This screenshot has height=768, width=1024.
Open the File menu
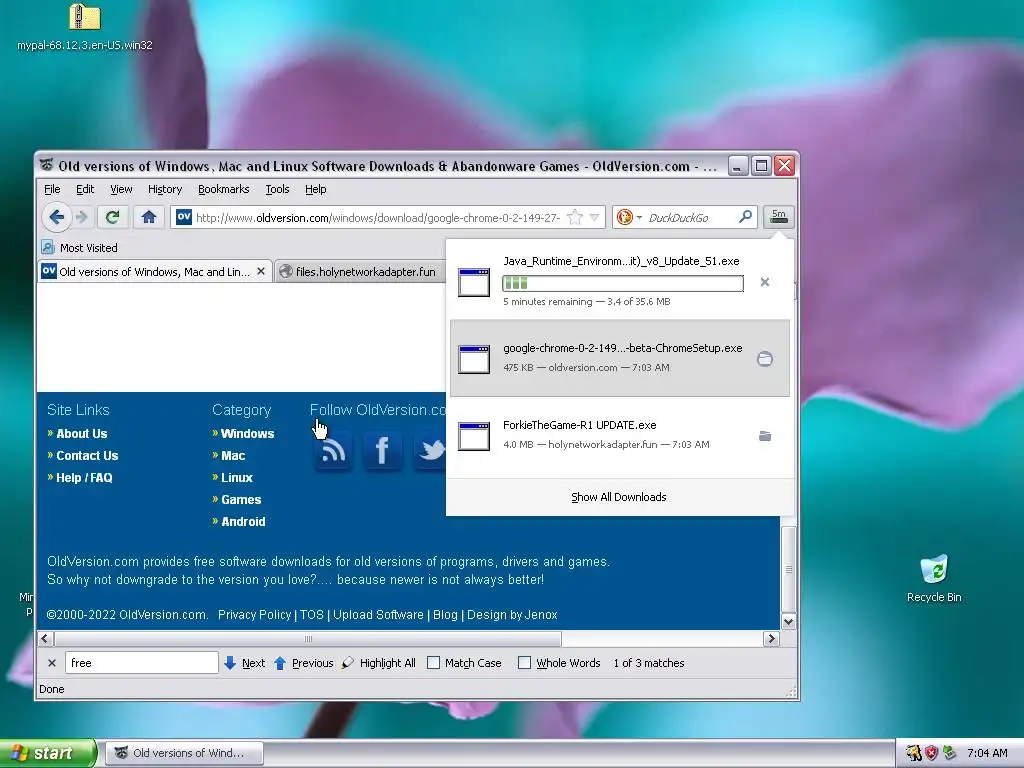pyautogui.click(x=52, y=189)
